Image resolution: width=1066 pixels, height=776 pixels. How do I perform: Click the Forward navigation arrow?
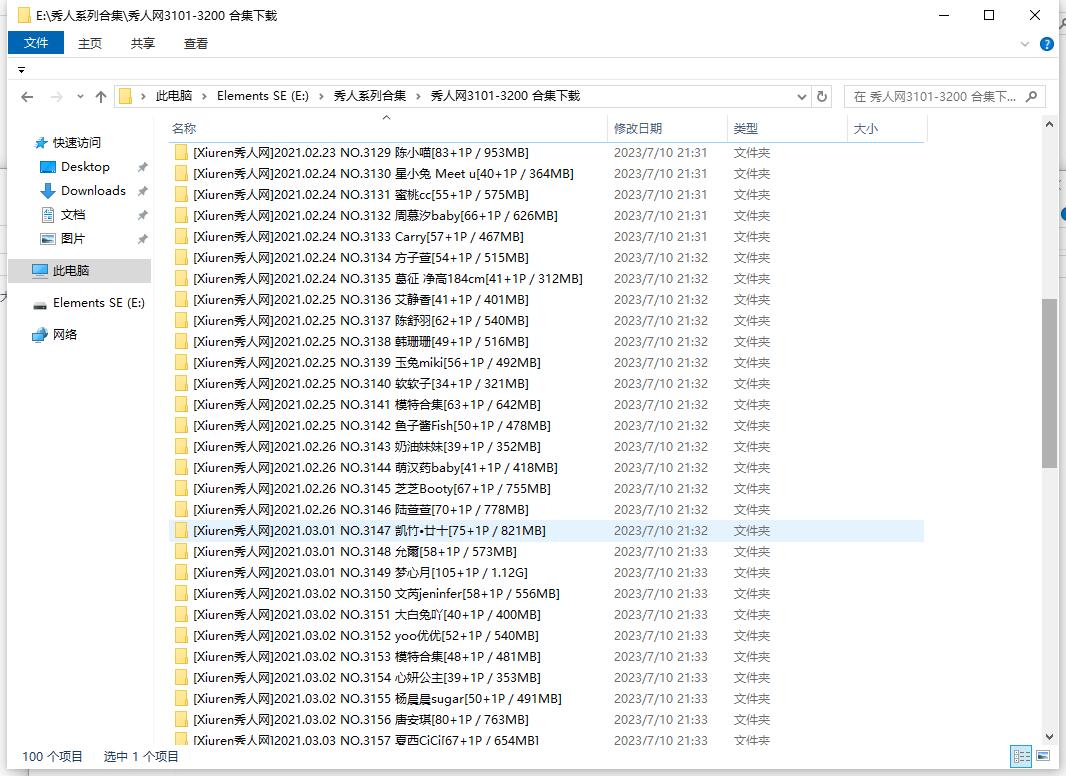coord(57,97)
